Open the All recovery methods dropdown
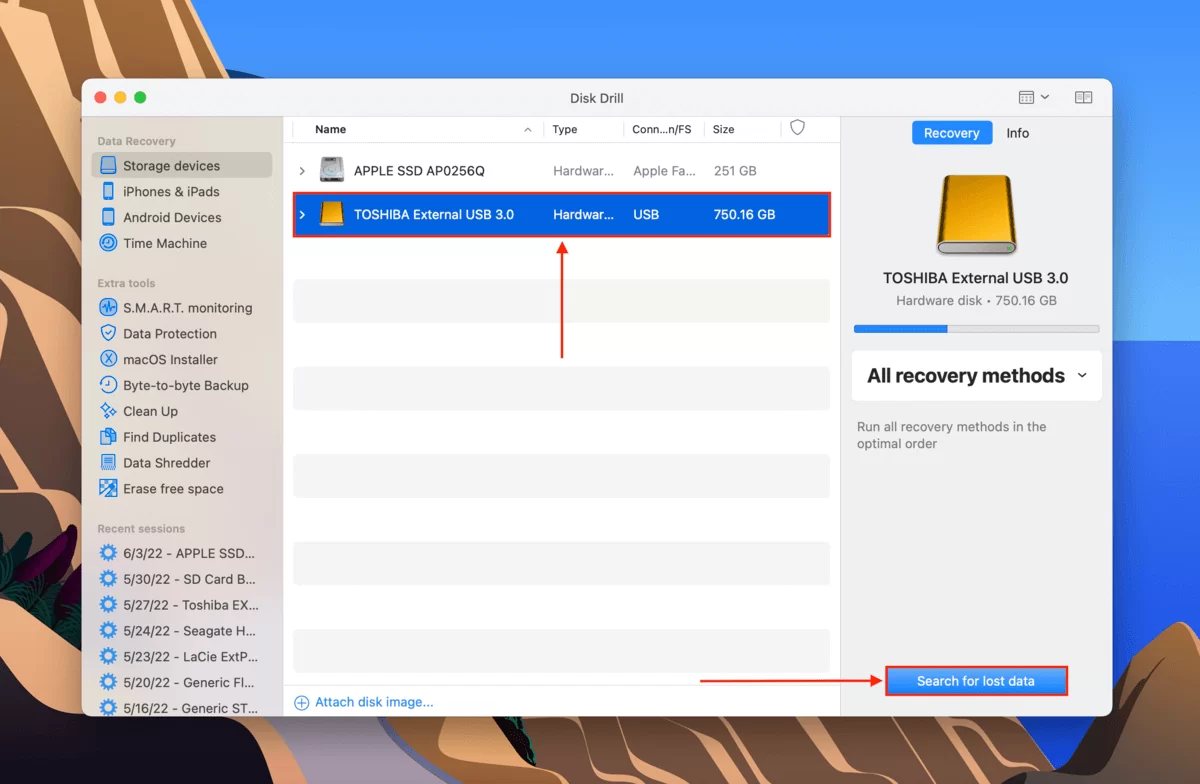The height and width of the screenshot is (784, 1200). point(975,375)
